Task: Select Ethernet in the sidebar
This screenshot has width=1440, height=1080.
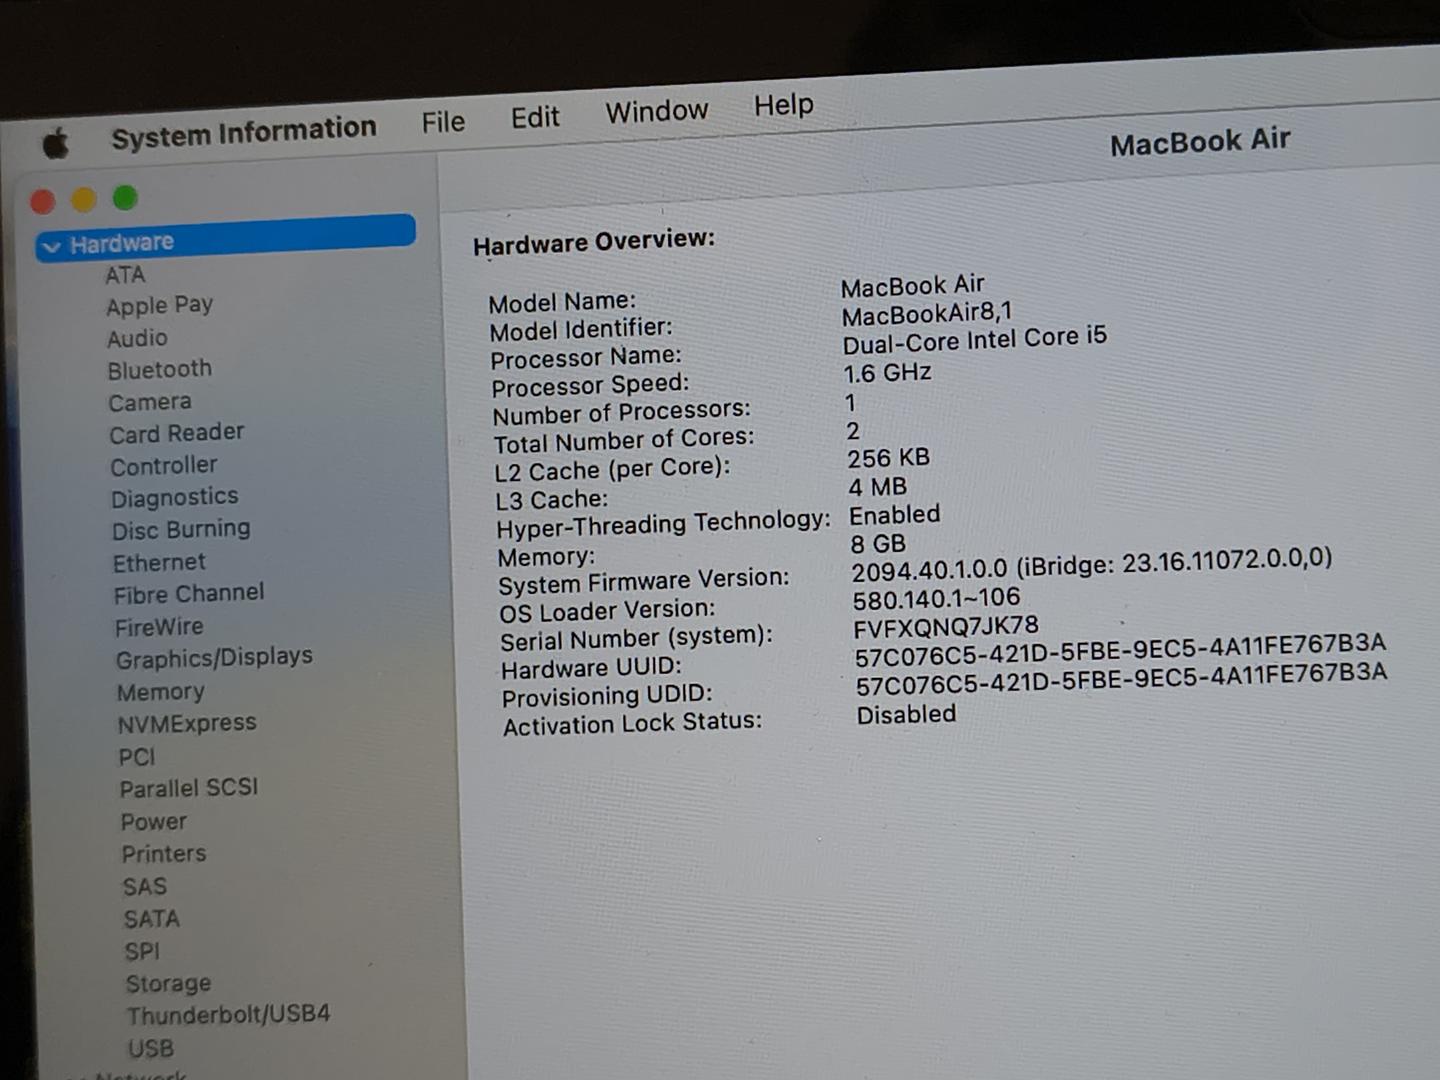Action: point(159,563)
